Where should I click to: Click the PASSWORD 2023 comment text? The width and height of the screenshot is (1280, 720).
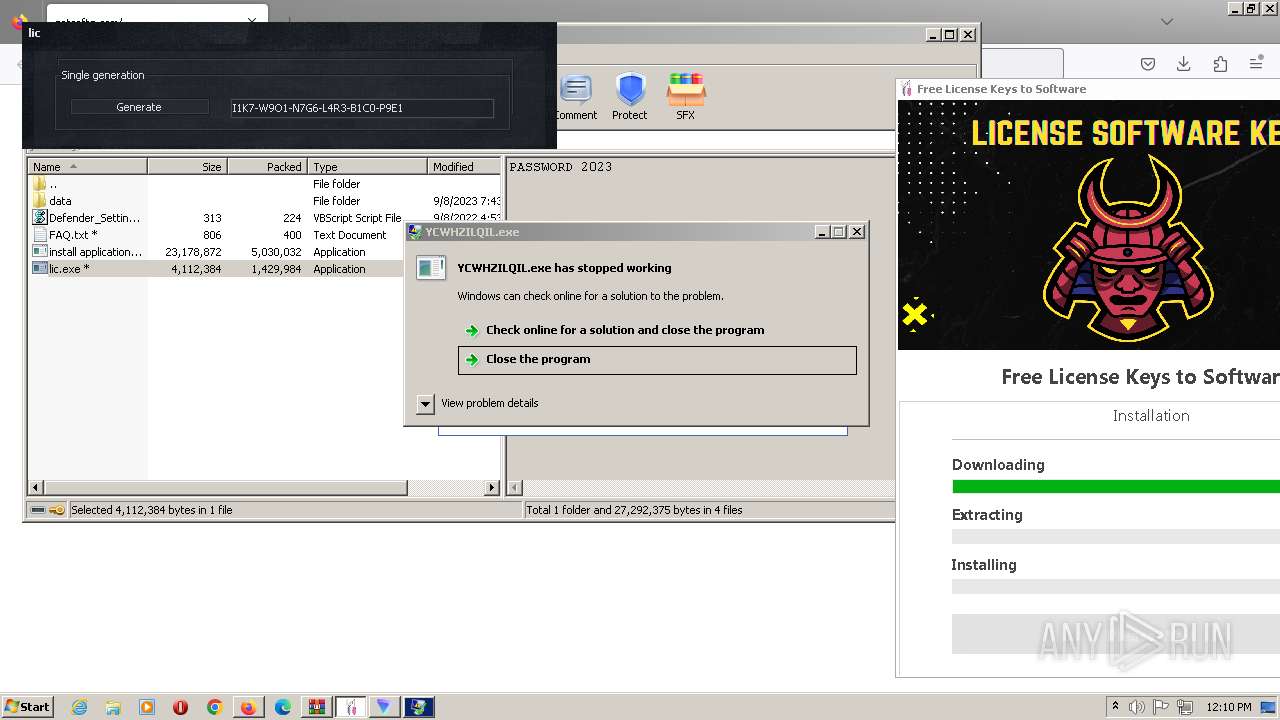point(561,167)
